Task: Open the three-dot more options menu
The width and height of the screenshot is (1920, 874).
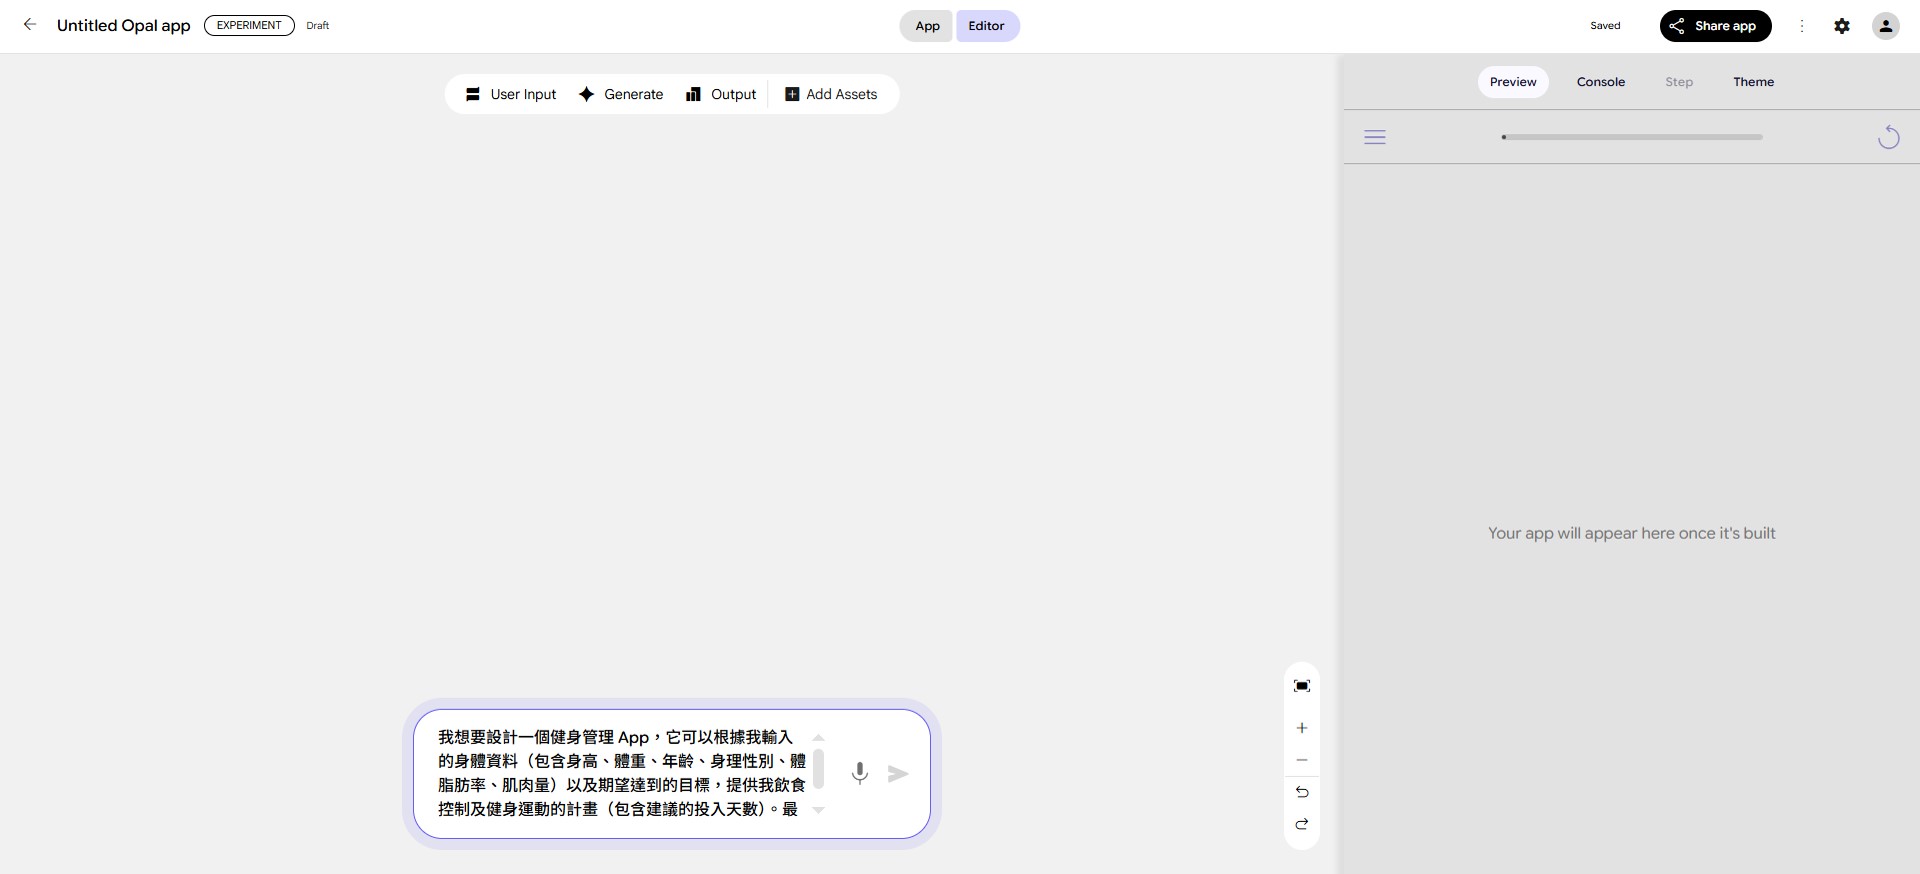Action: click(x=1801, y=26)
